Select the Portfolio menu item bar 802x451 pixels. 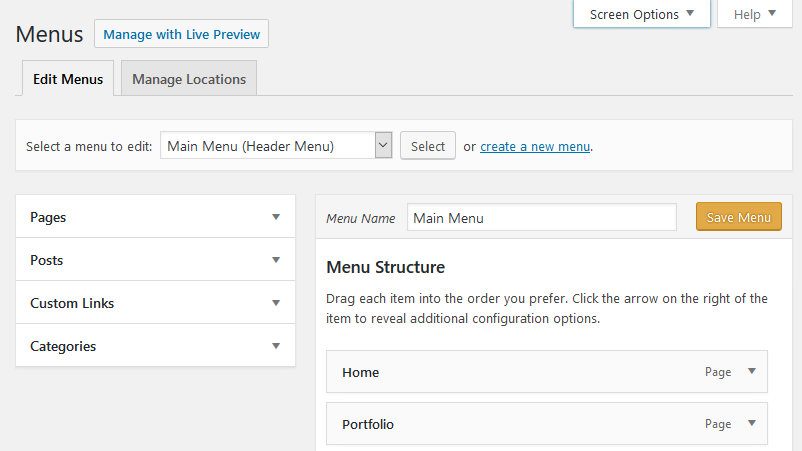coord(547,423)
